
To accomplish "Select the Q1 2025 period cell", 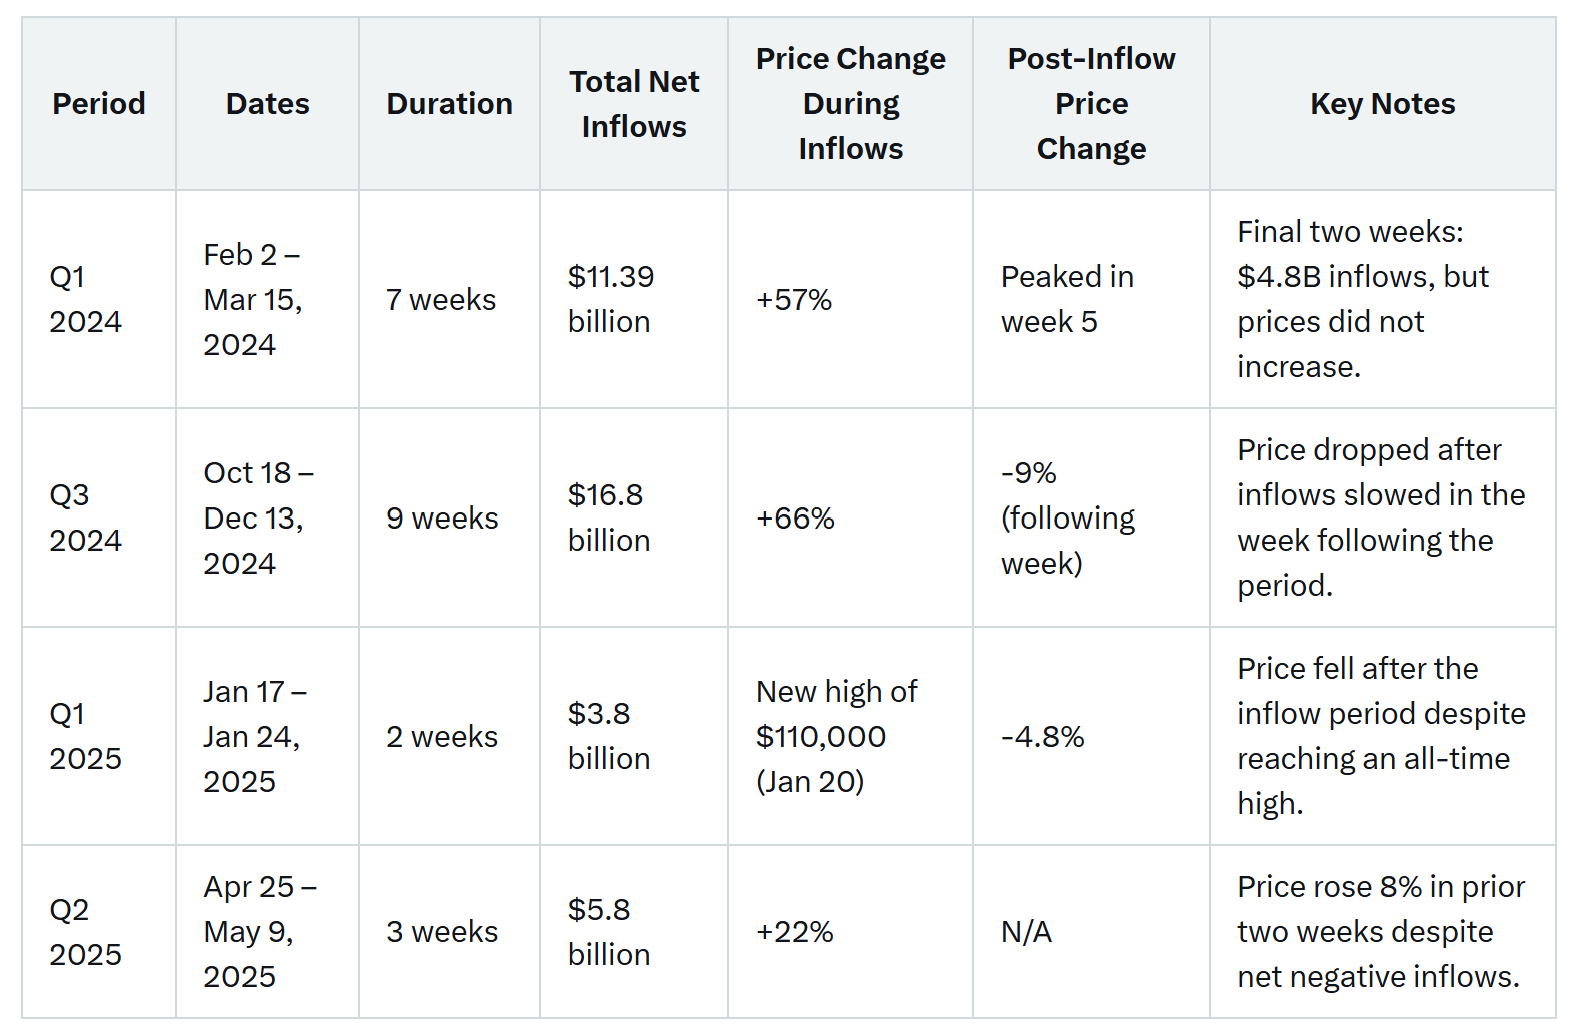I will click(86, 736).
